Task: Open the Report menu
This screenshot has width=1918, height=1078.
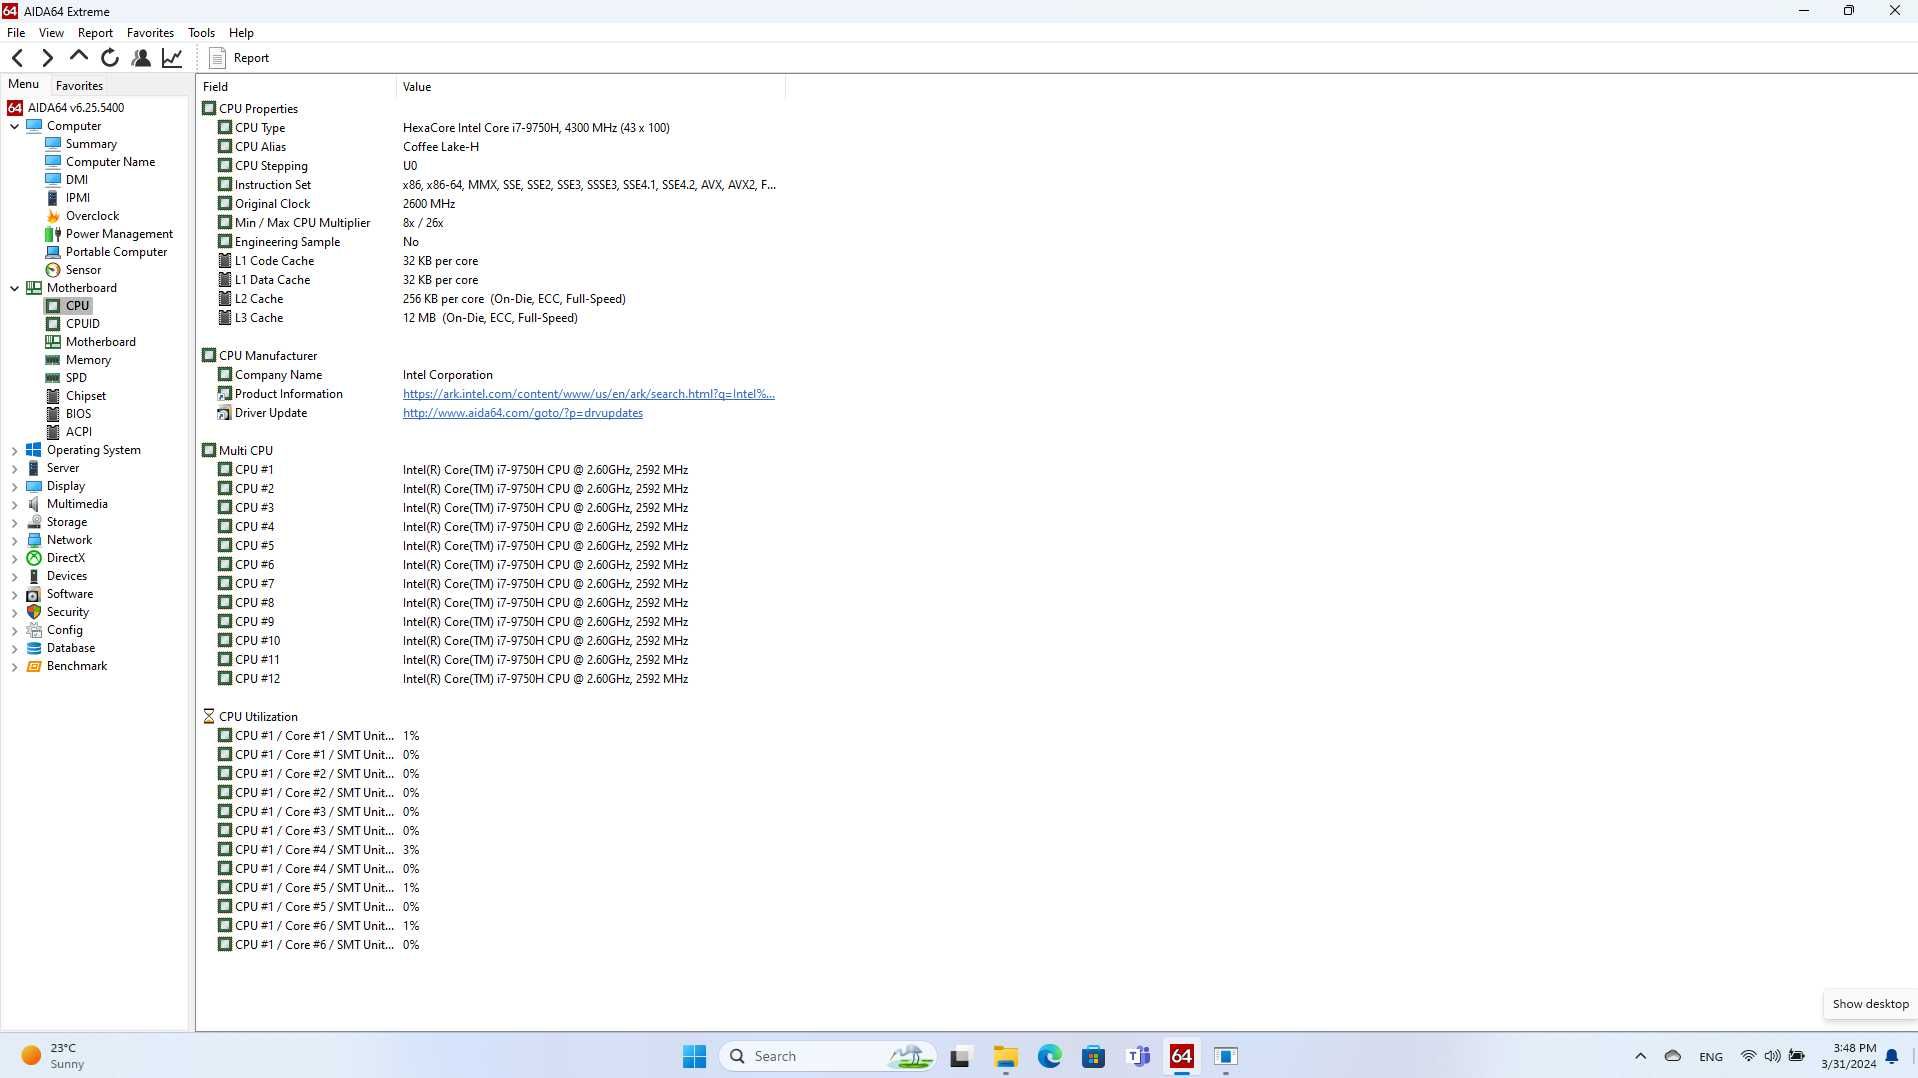Action: (x=95, y=33)
